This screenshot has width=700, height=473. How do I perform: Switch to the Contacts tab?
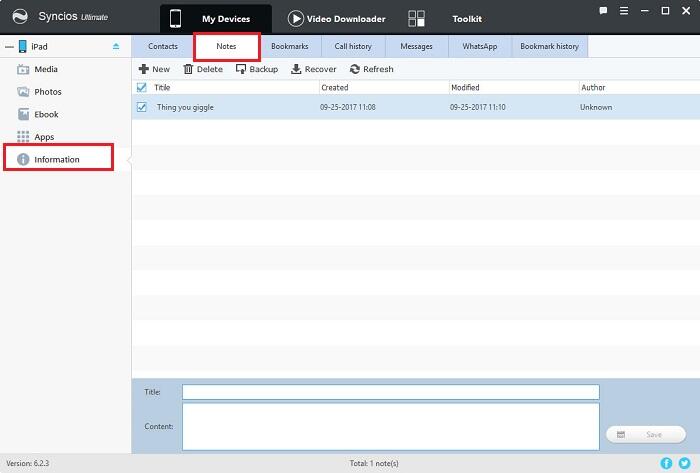163,47
